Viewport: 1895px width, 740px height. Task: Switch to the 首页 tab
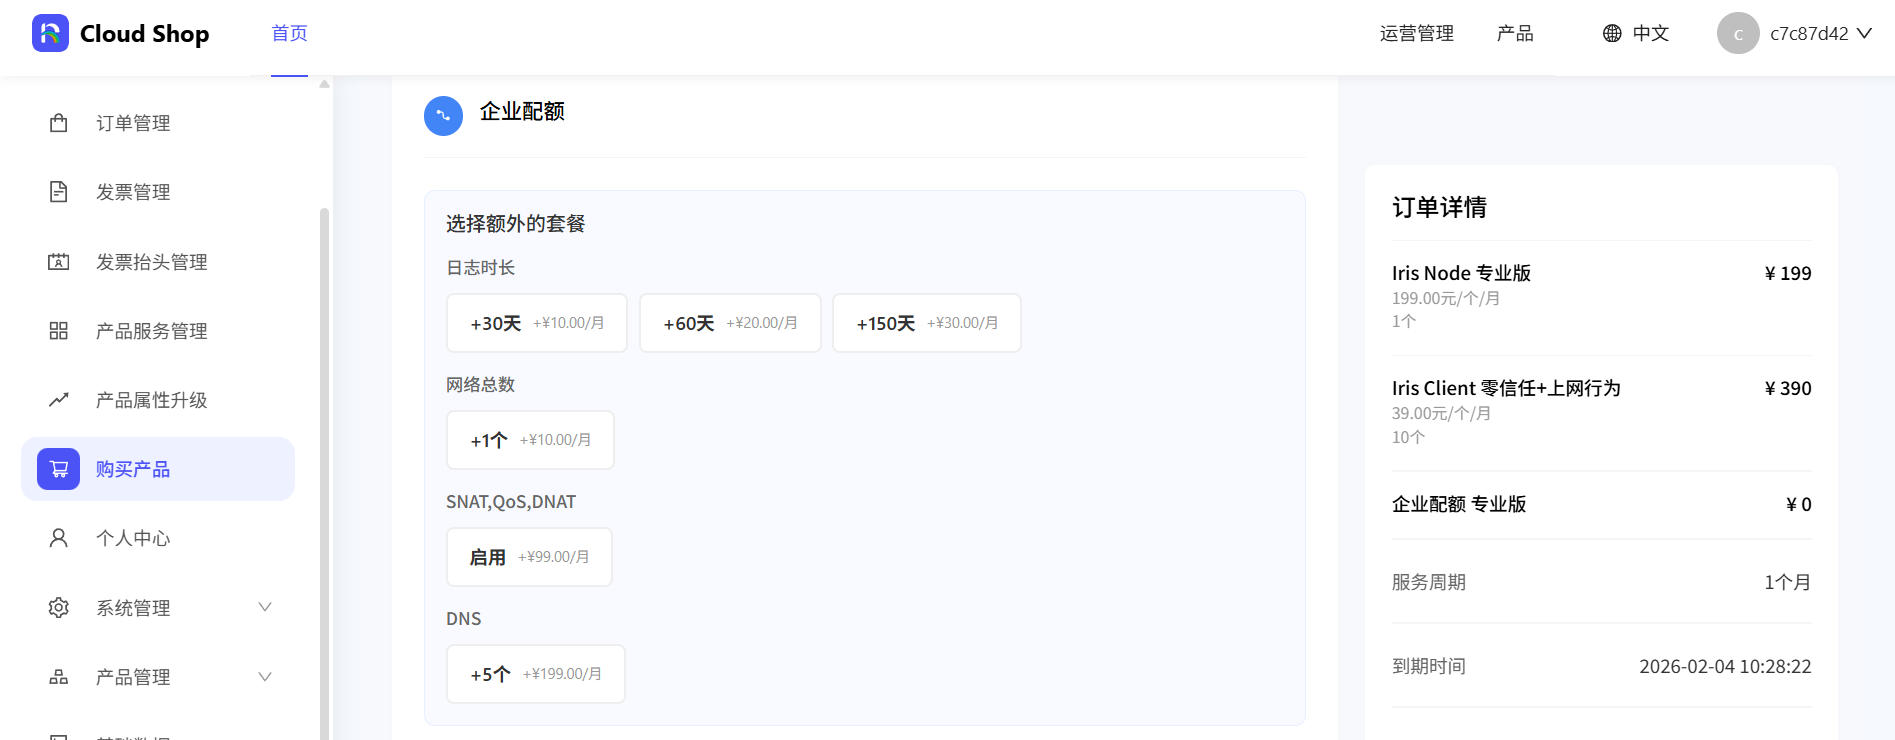[289, 33]
